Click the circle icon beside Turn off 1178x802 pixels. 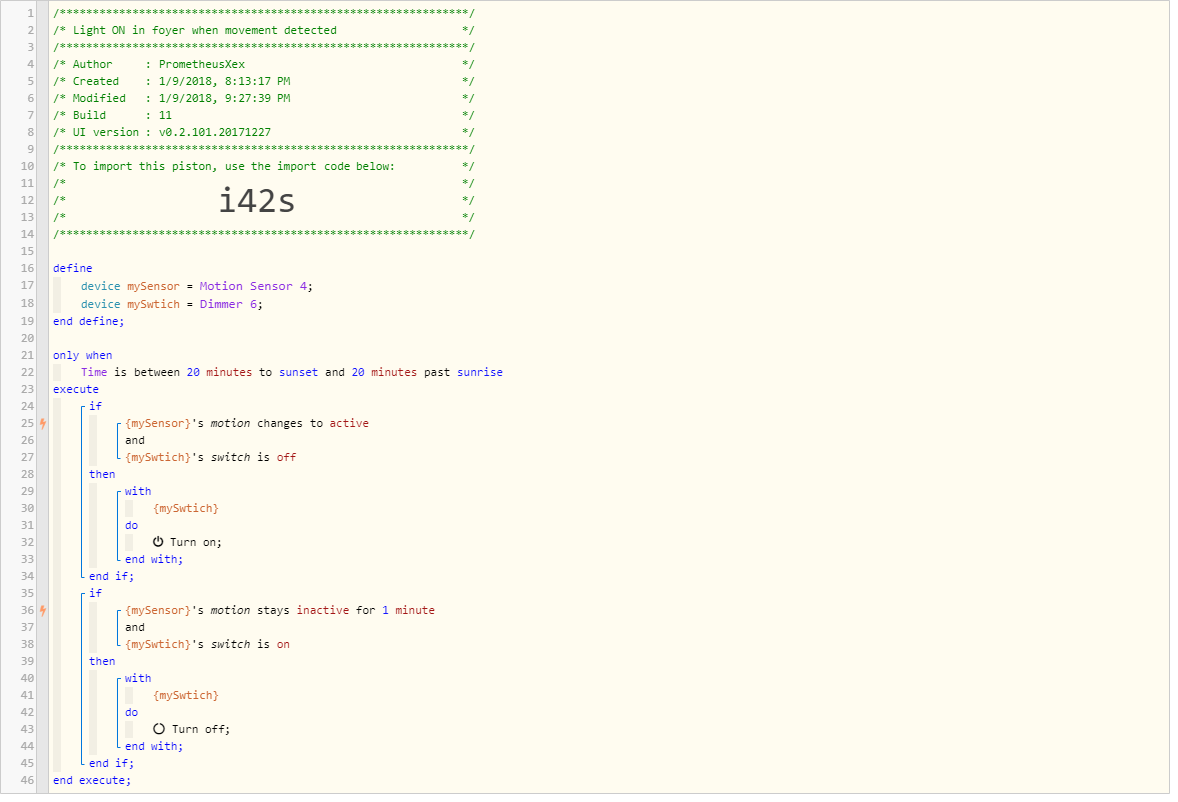[159, 729]
